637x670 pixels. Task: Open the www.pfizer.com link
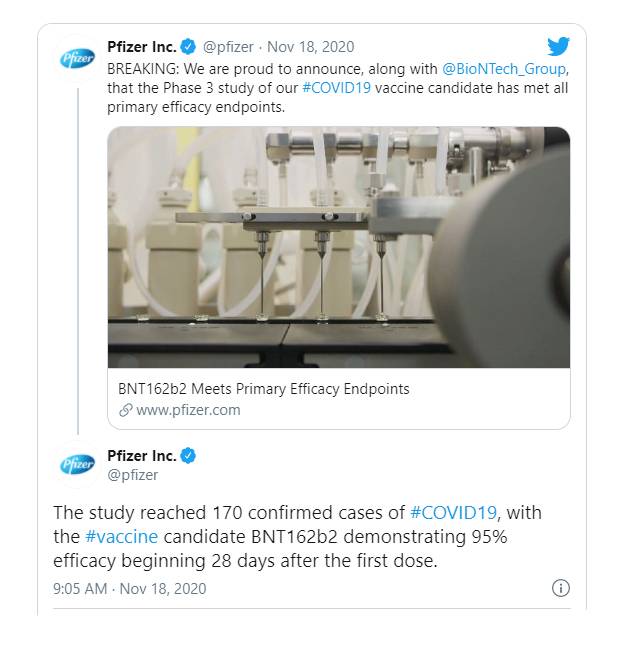point(187,410)
